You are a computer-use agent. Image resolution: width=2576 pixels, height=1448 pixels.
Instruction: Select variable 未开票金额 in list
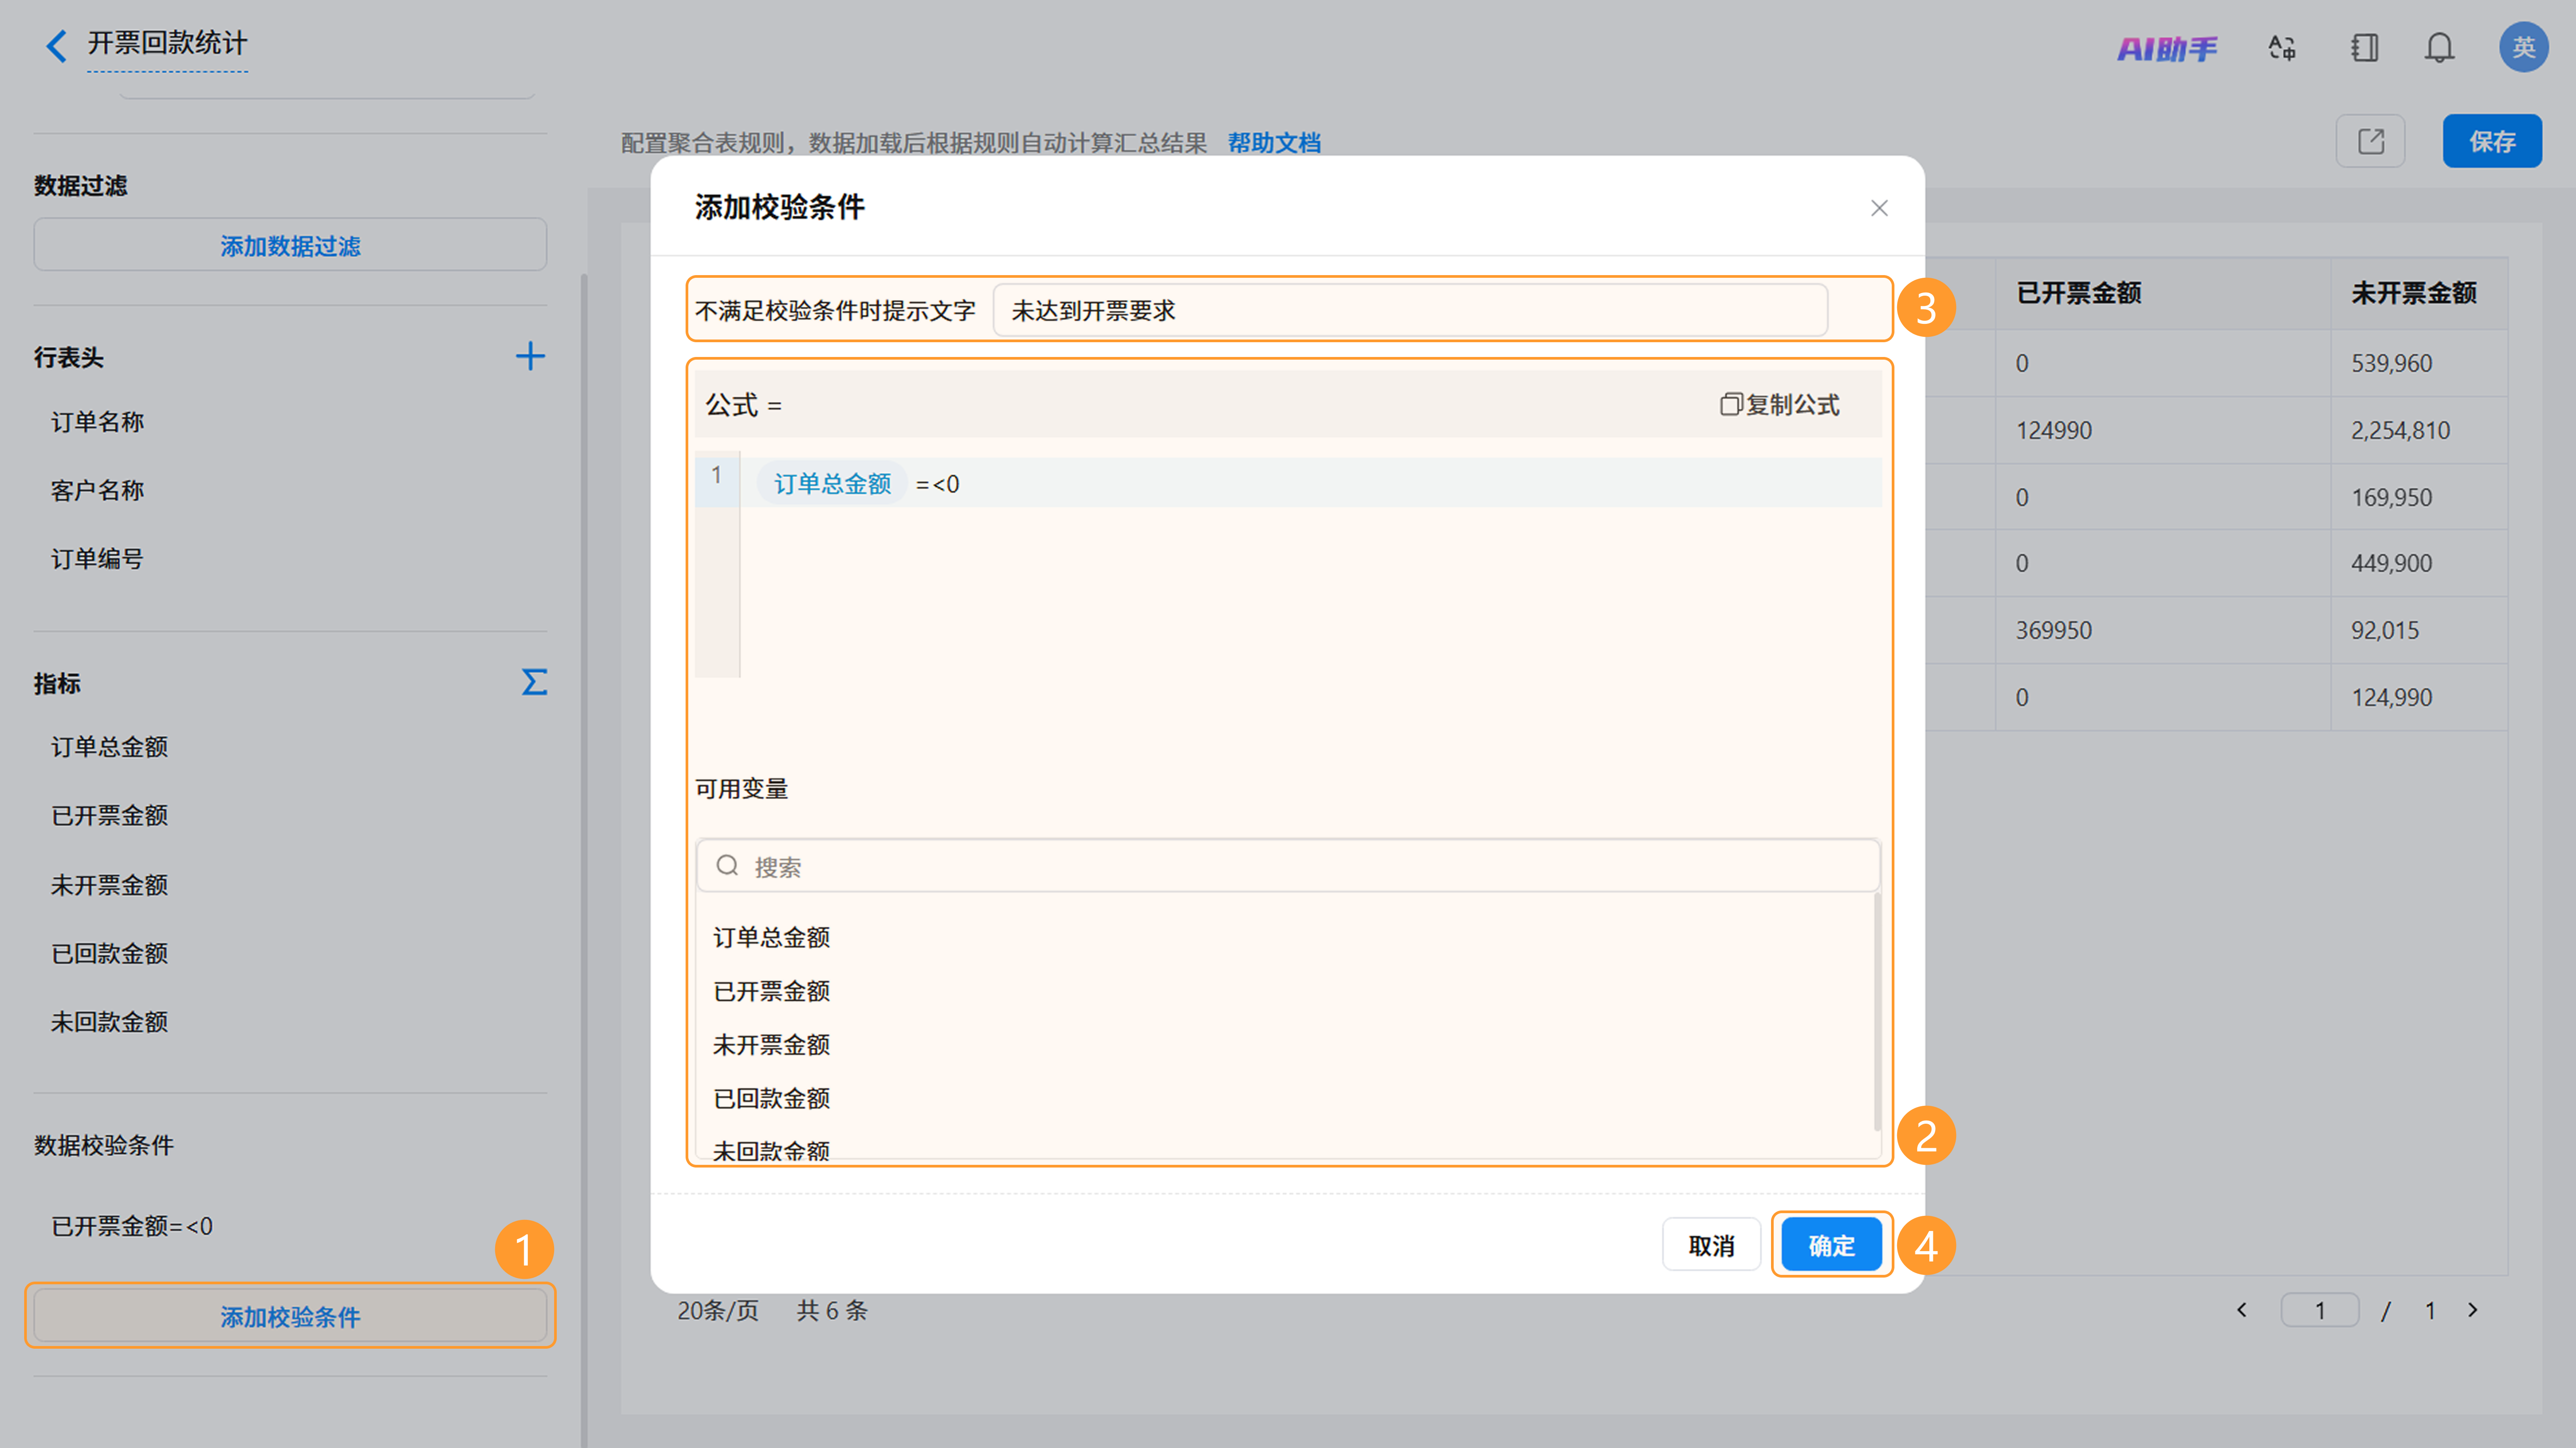click(x=772, y=1045)
